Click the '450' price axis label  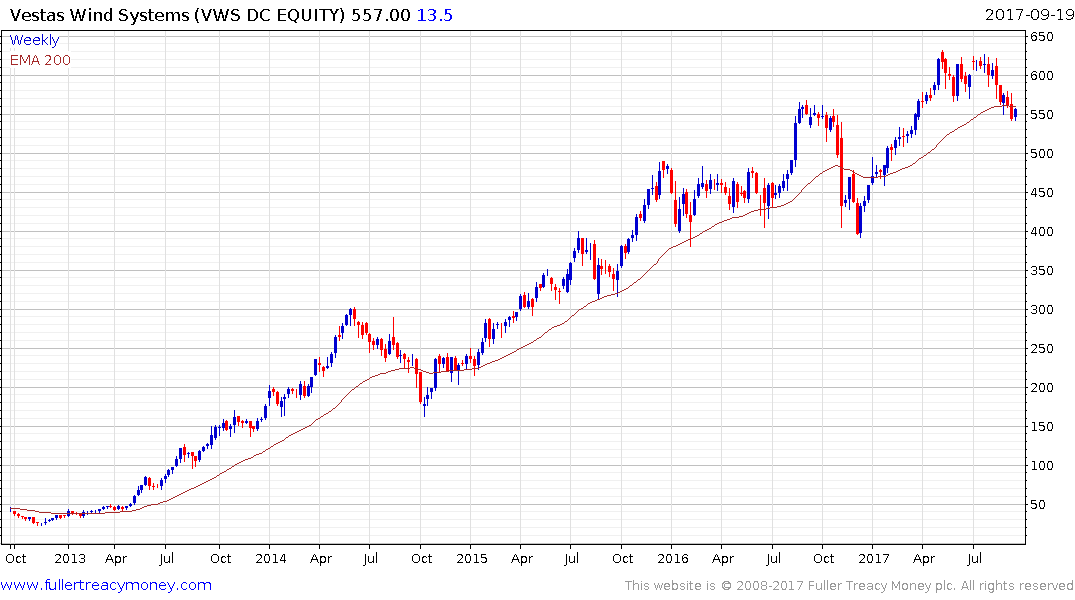(x=1041, y=193)
